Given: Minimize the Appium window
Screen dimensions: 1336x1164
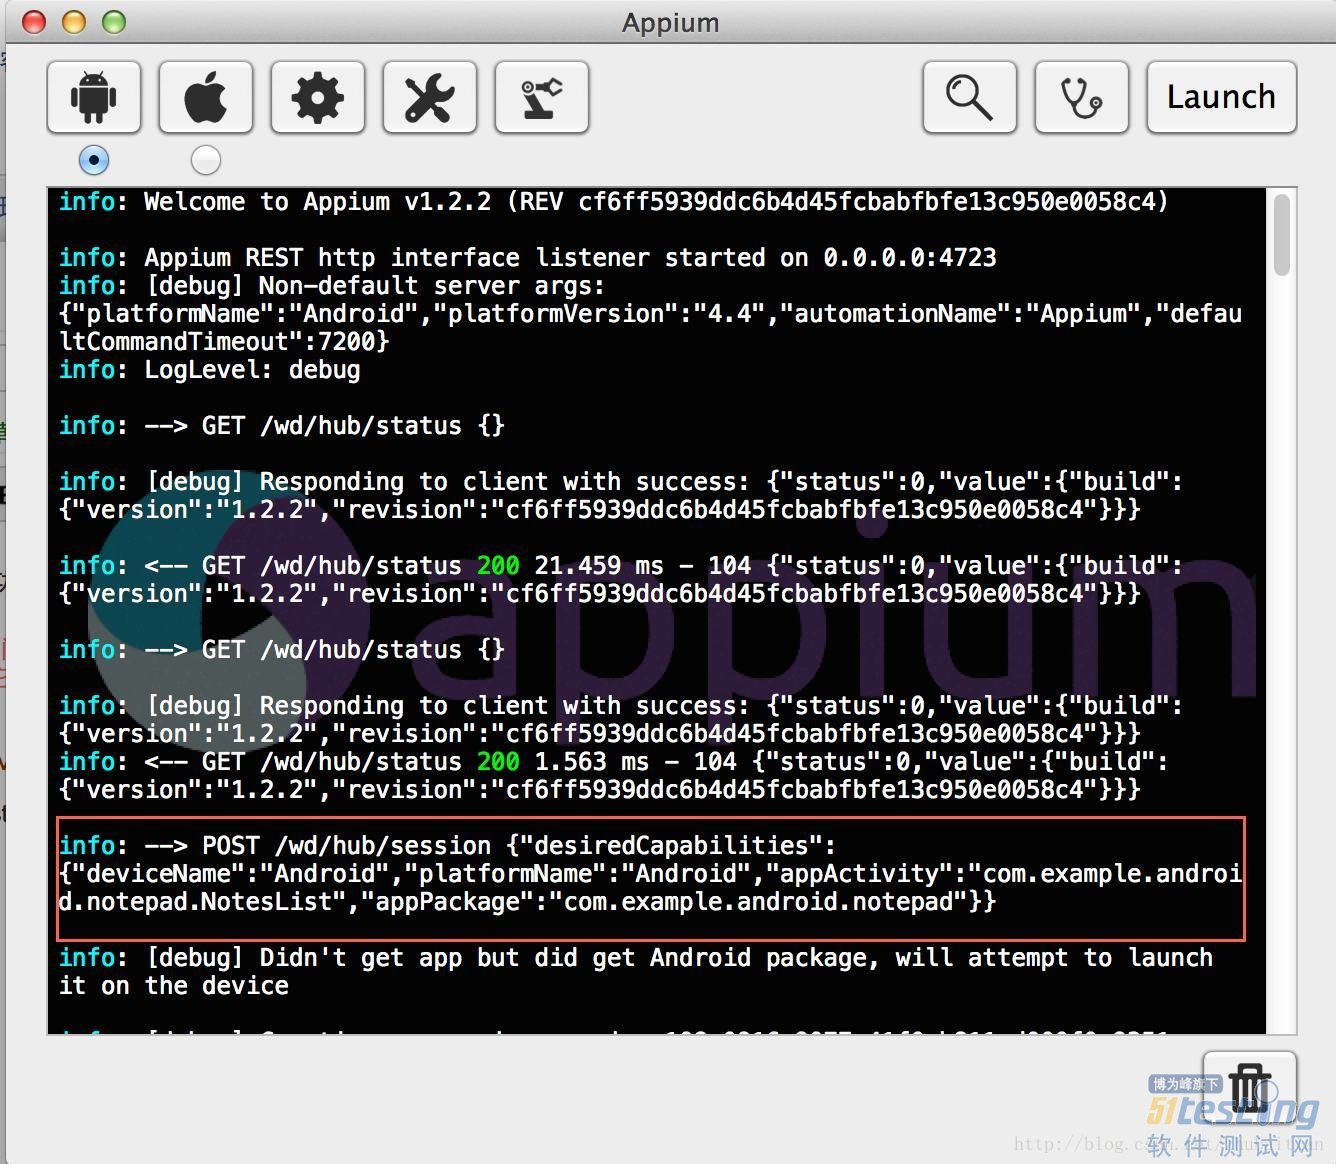Looking at the screenshot, I should [74, 22].
